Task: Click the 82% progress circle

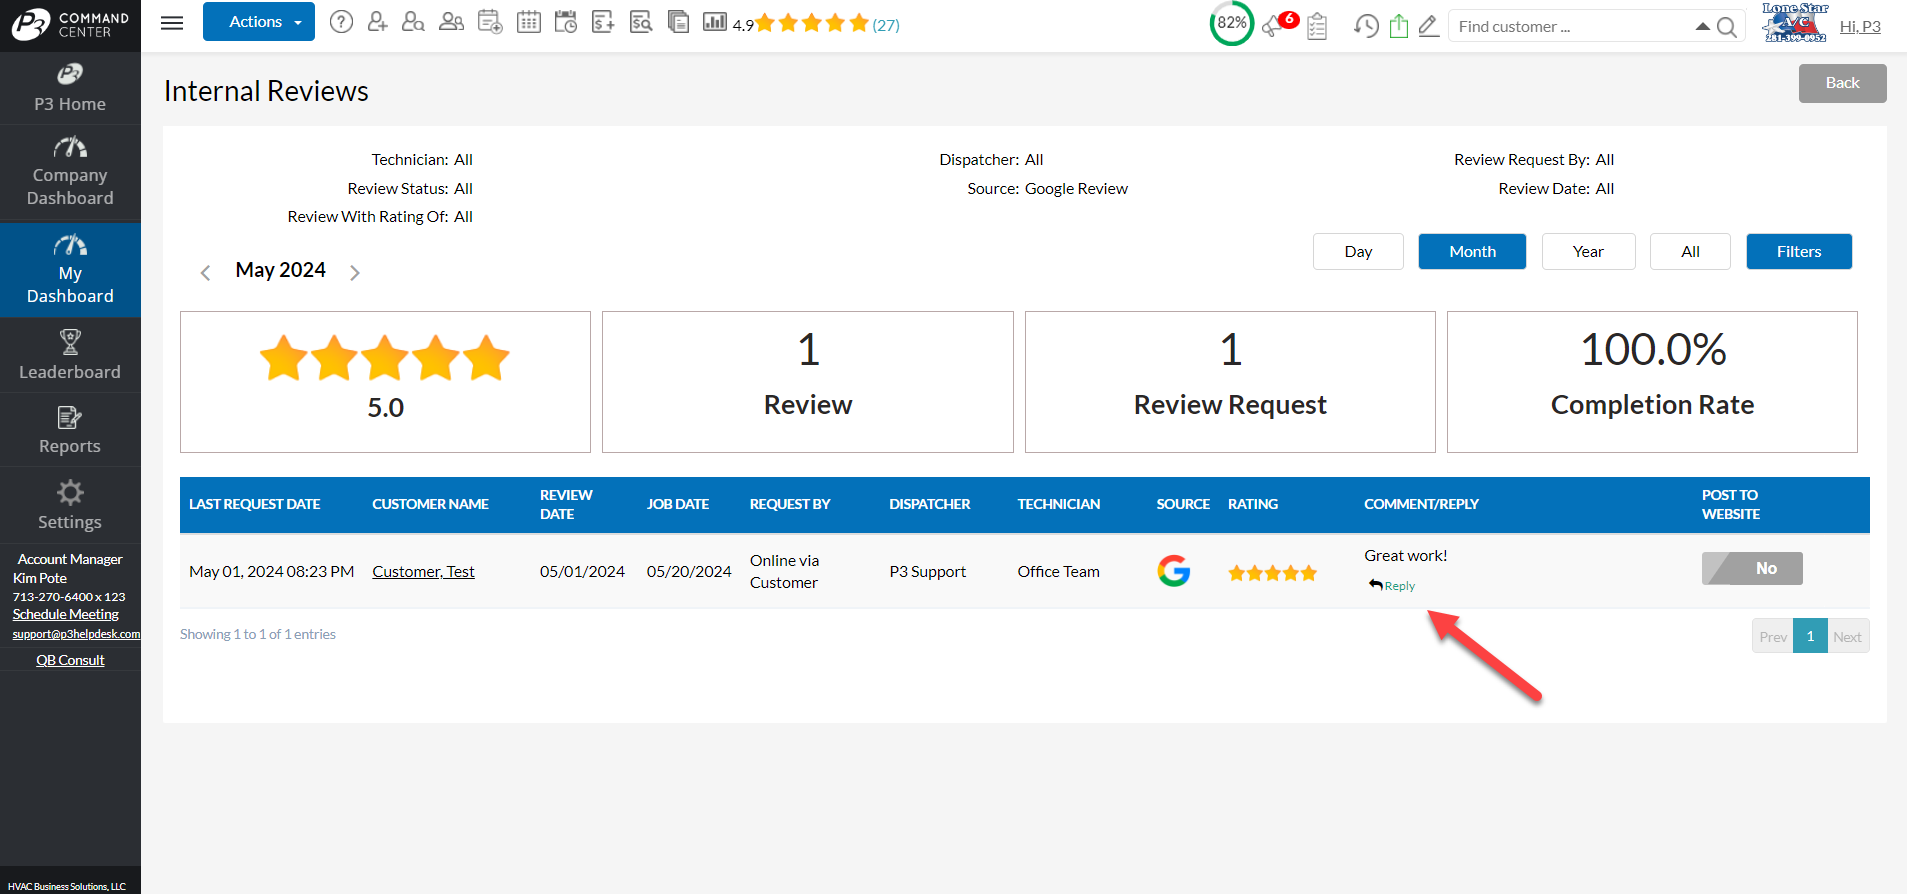Action: (1232, 23)
